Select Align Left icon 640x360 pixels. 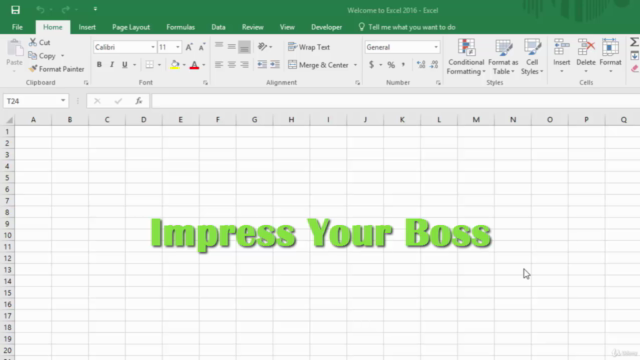click(219, 64)
